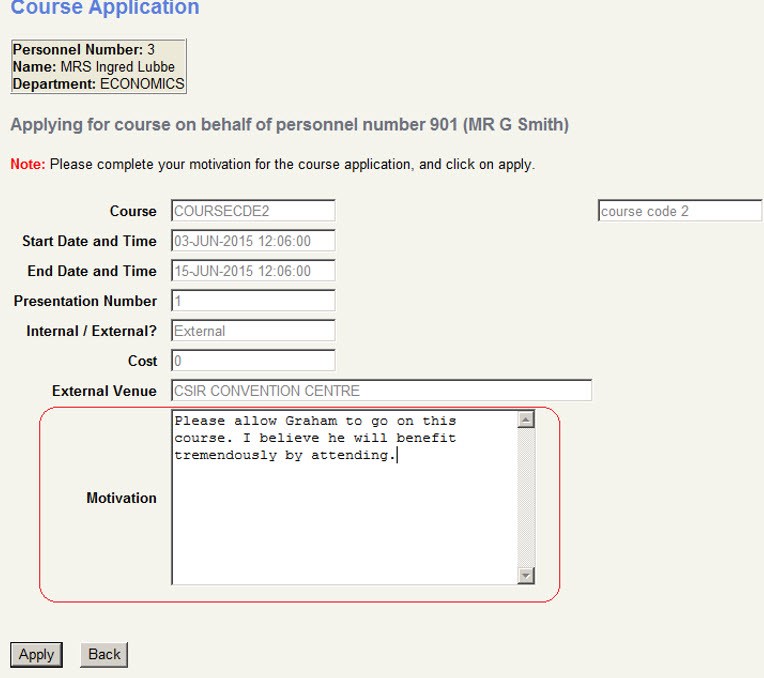This screenshot has height=678, width=764.
Task: Focus the Motivation text area
Action: click(343, 500)
